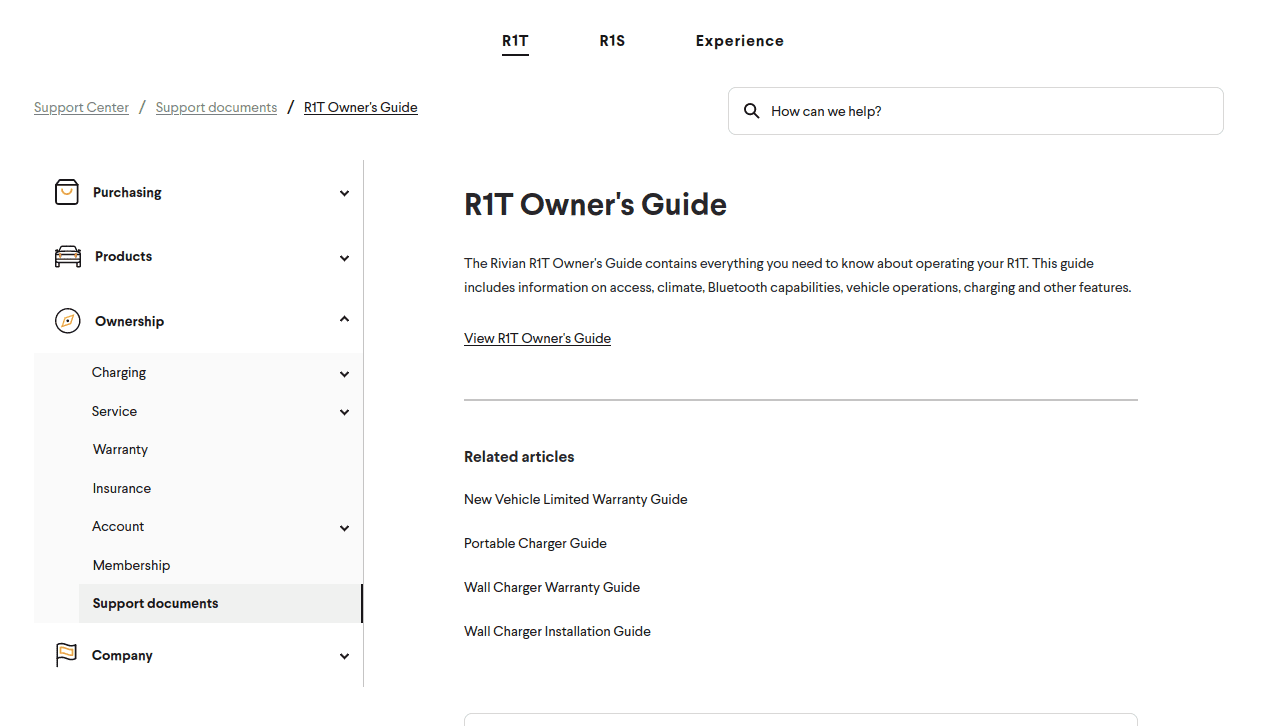Image resolution: width=1264 pixels, height=726 pixels.
Task: Collapse the Ownership section chevron
Action: point(344,319)
